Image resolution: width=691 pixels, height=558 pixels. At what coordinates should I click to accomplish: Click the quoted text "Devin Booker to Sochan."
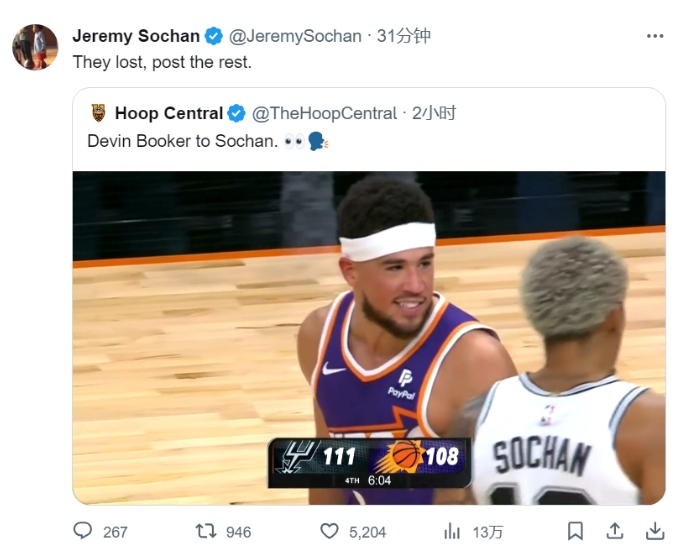[x=182, y=141]
